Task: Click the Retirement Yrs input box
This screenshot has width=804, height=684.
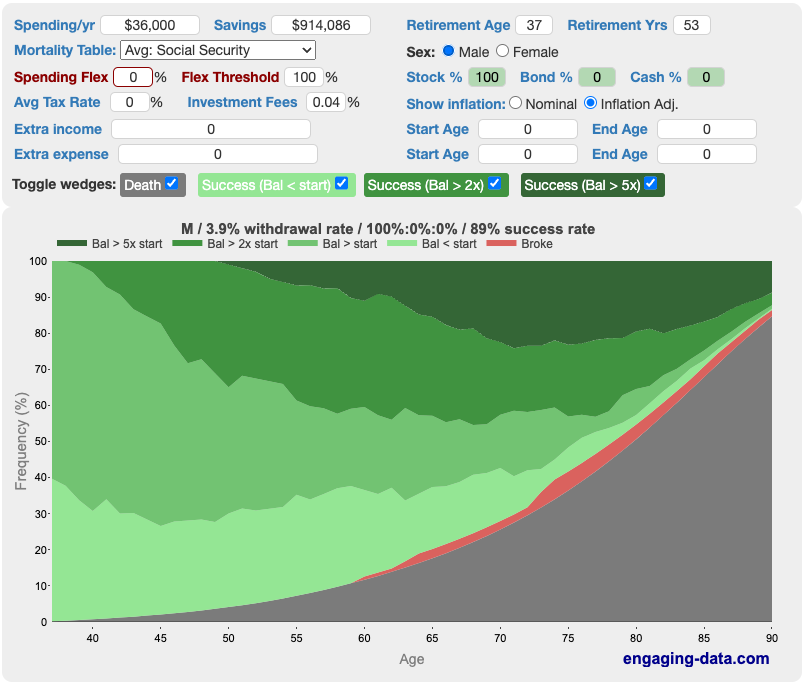Action: click(x=691, y=25)
